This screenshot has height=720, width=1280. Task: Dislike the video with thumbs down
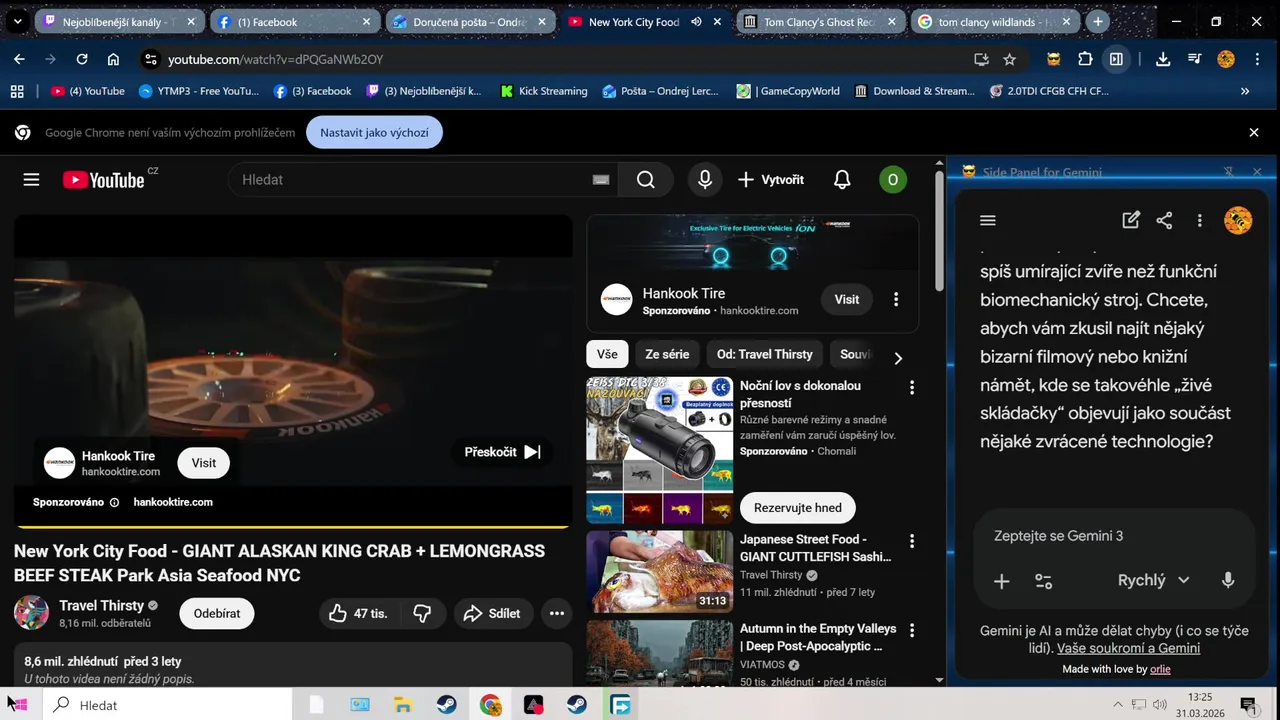point(422,614)
